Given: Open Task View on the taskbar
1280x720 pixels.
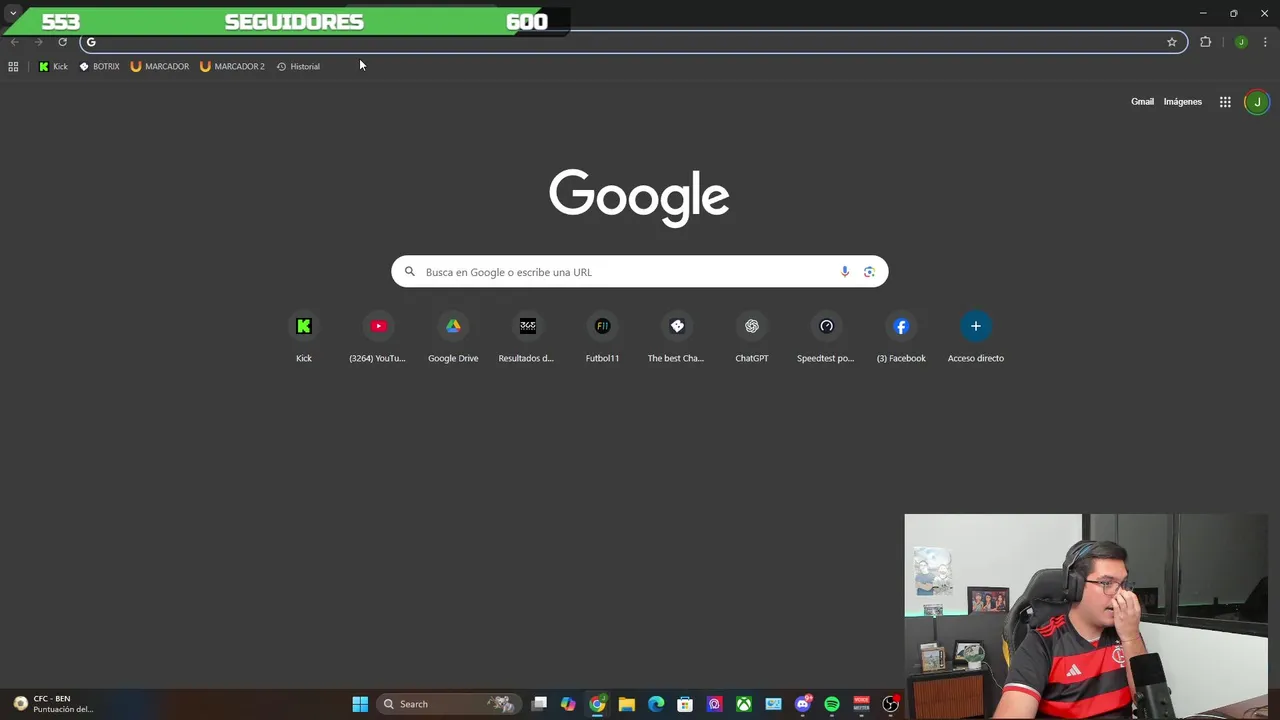Looking at the screenshot, I should click(x=539, y=704).
